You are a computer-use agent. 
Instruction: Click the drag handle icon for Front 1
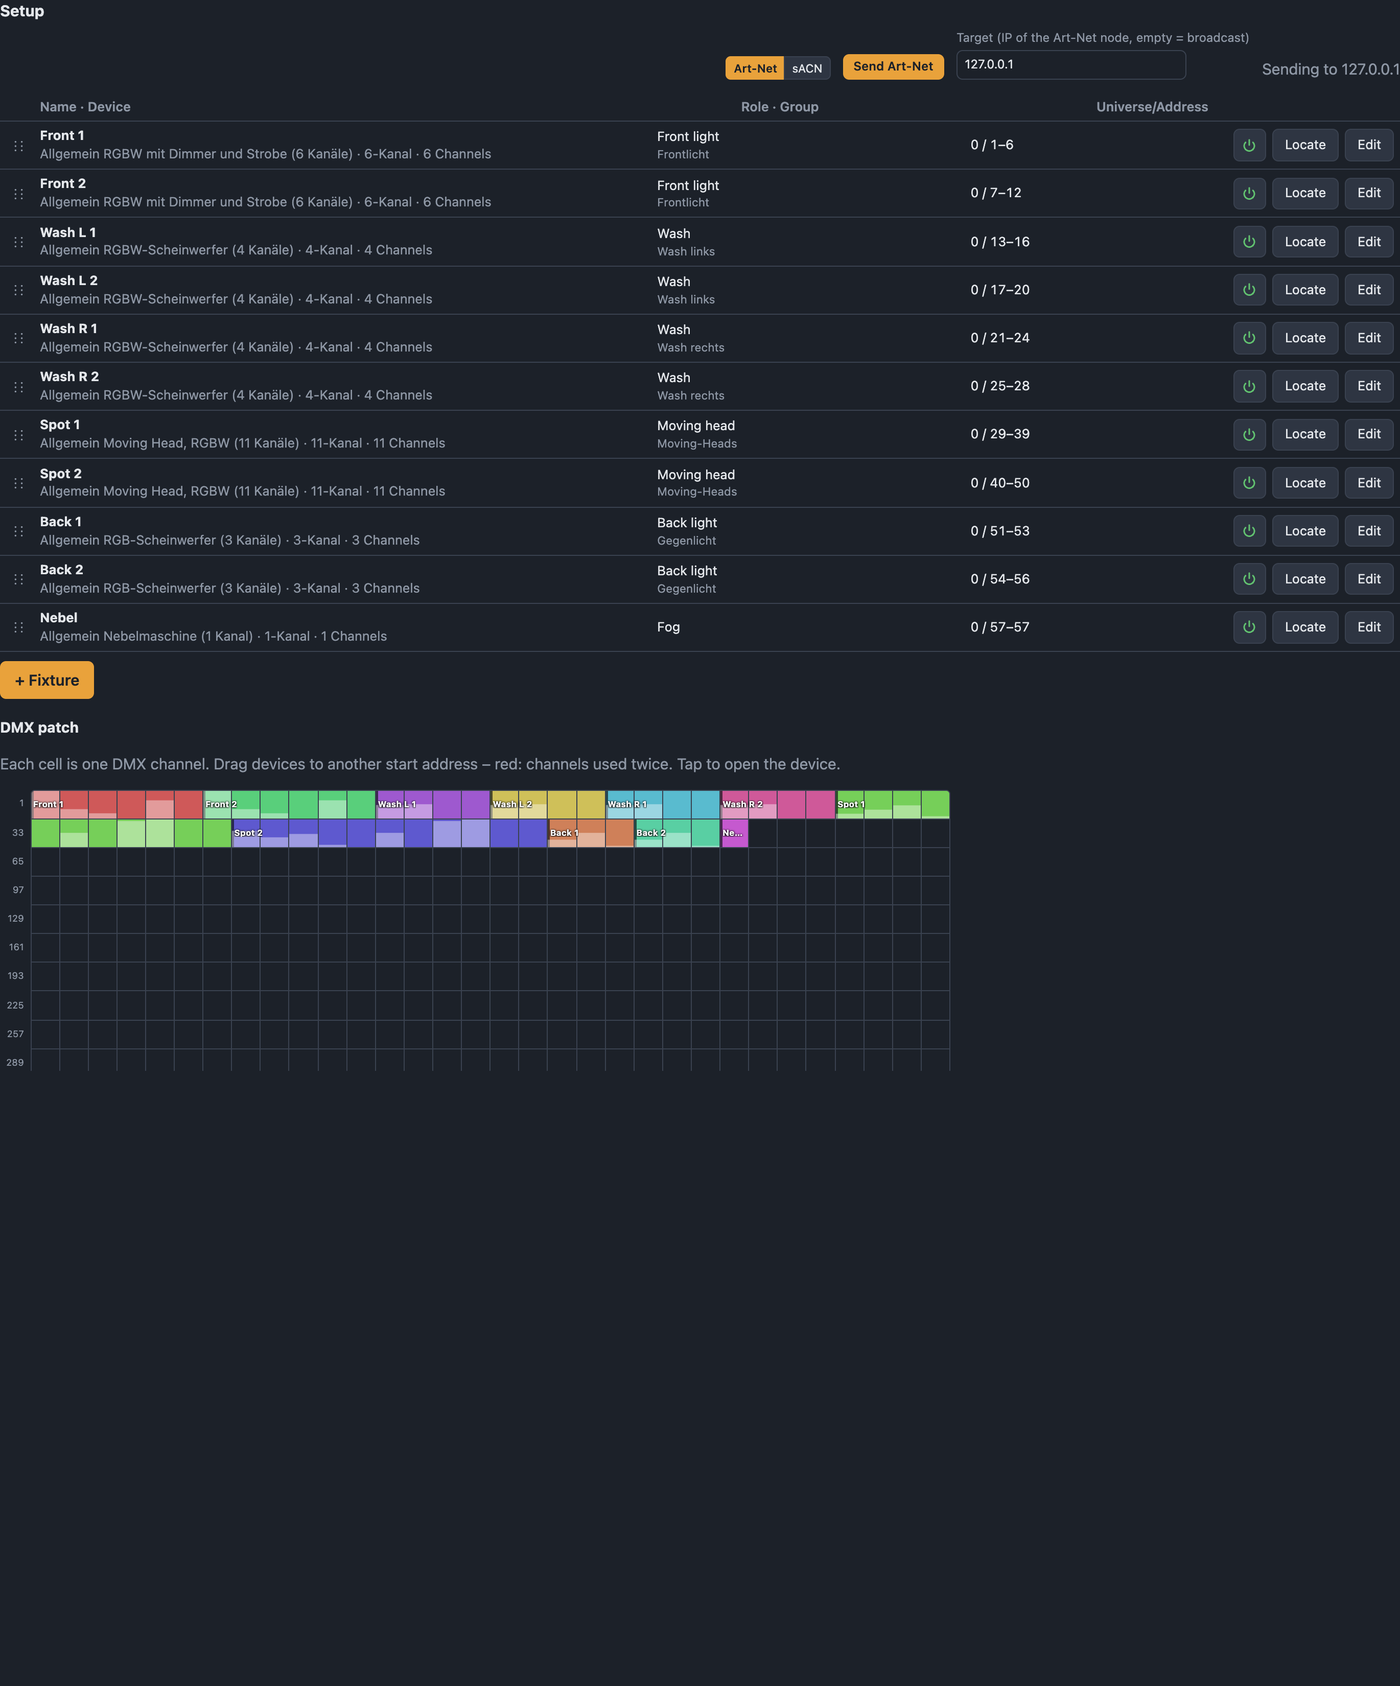tap(18, 146)
